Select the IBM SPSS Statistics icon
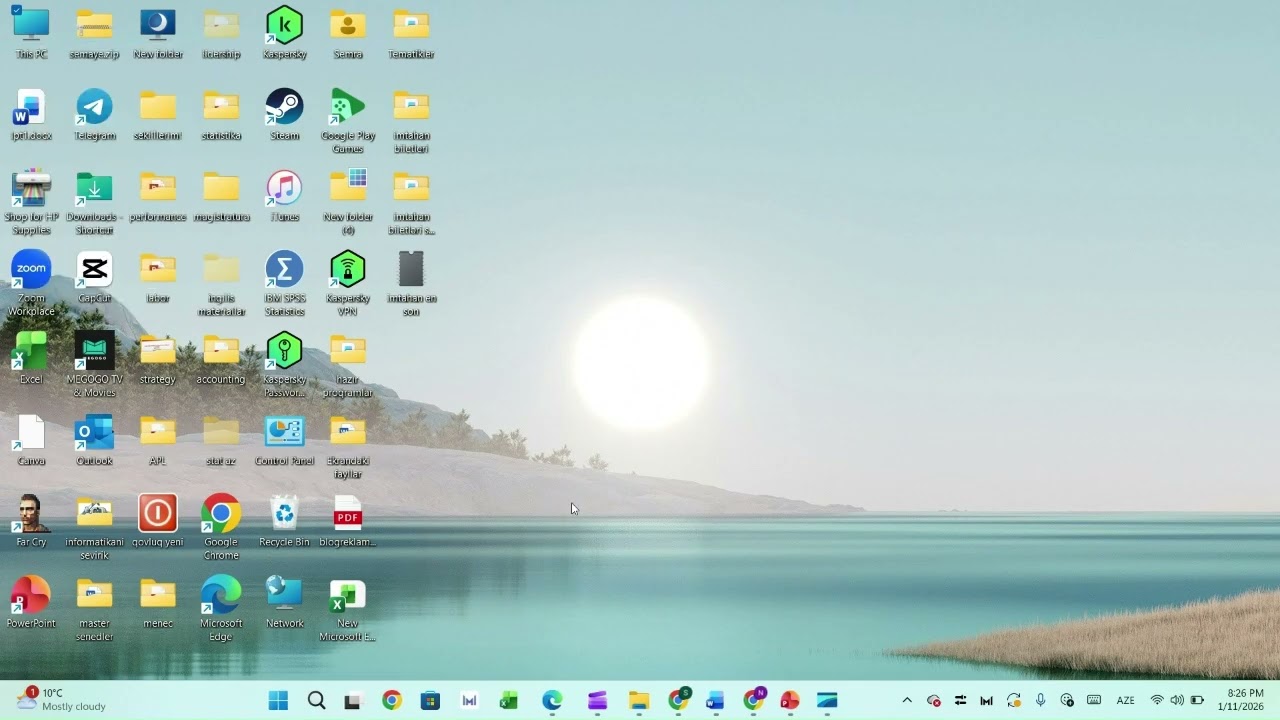 pyautogui.click(x=284, y=283)
